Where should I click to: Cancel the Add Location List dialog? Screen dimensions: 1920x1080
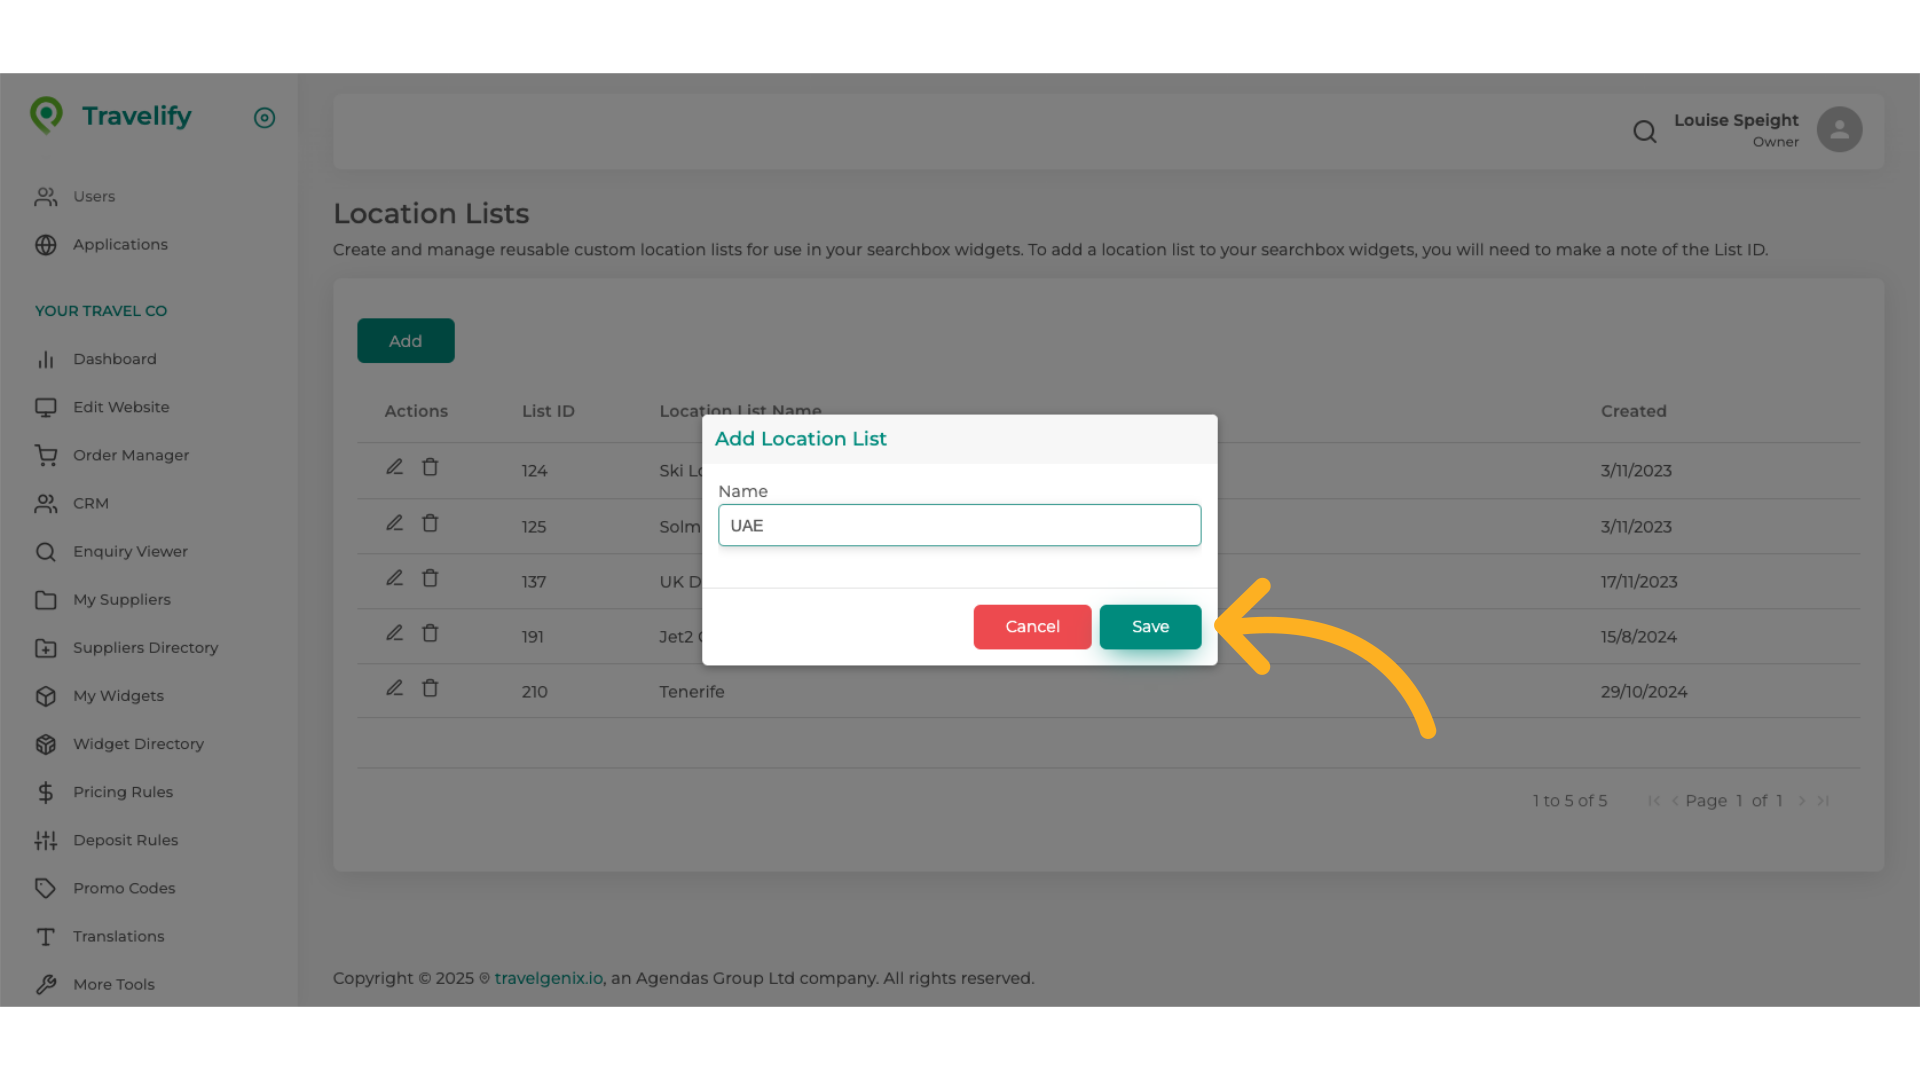coord(1032,627)
